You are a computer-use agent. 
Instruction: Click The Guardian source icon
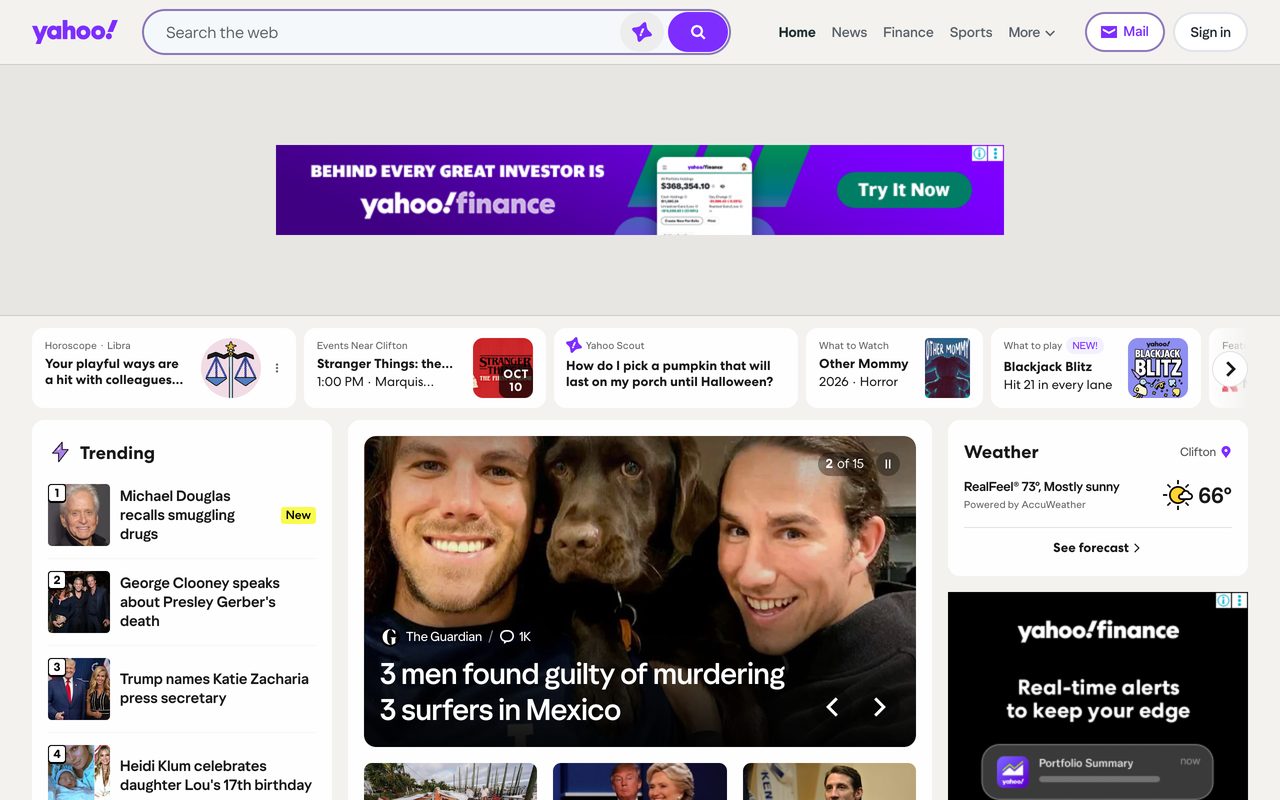click(390, 636)
